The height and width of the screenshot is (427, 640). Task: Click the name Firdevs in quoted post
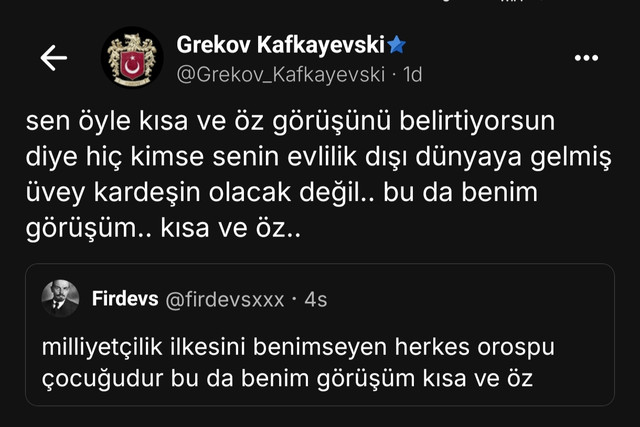point(125,299)
